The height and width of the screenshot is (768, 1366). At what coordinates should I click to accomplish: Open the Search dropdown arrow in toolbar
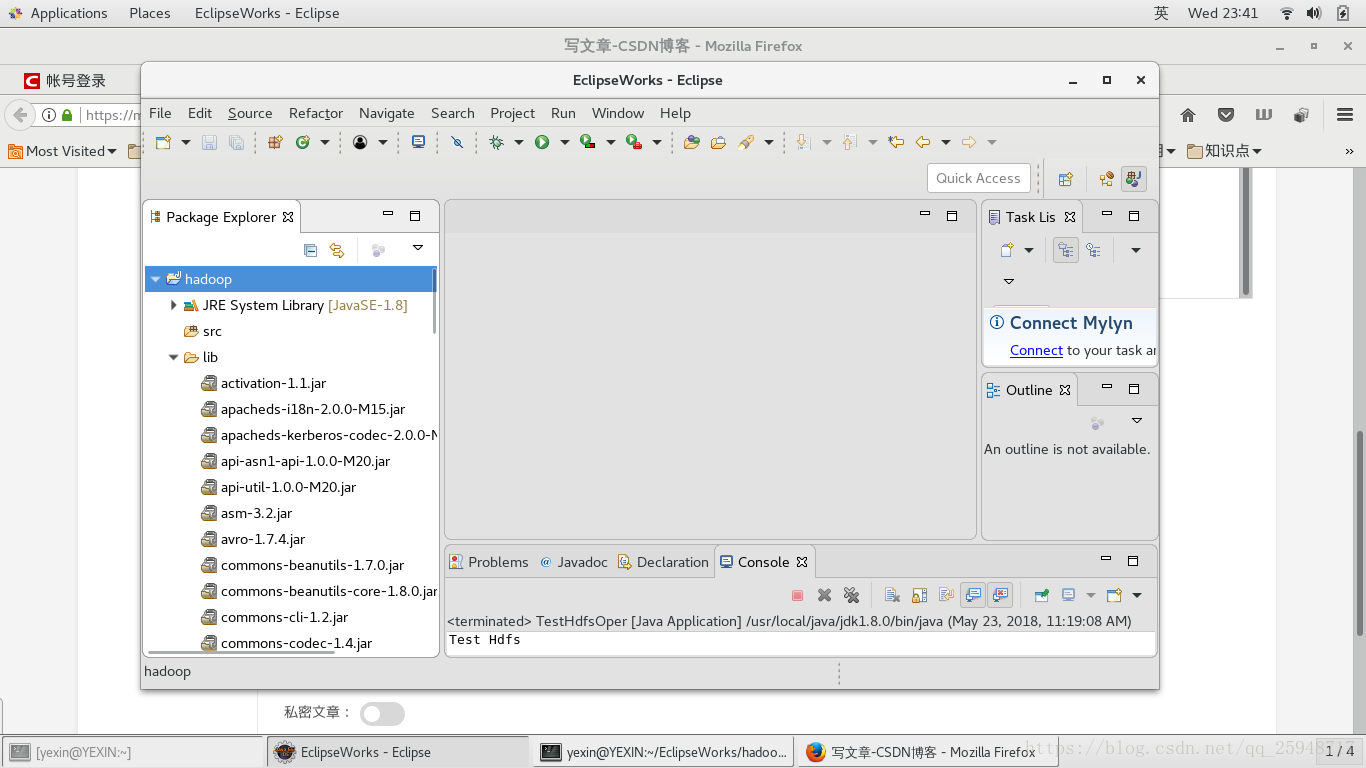(x=768, y=142)
